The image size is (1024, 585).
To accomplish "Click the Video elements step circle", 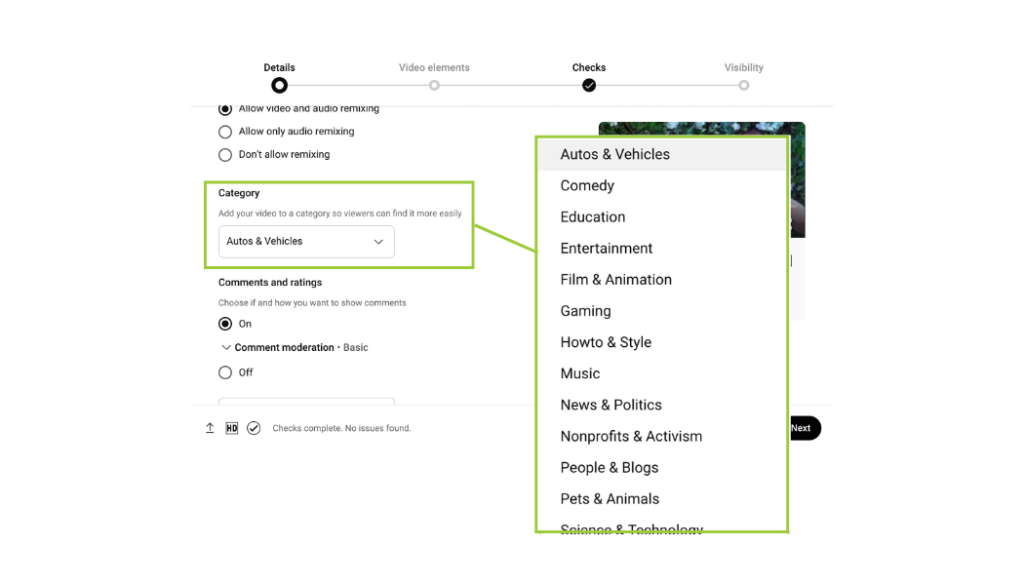I will (x=434, y=86).
